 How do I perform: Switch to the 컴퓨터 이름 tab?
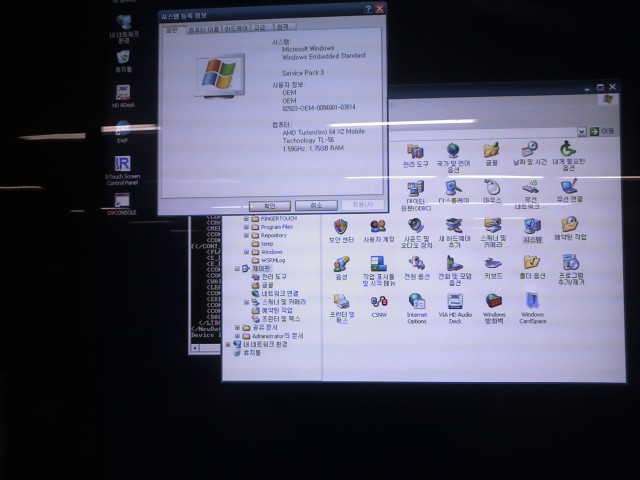(x=204, y=29)
